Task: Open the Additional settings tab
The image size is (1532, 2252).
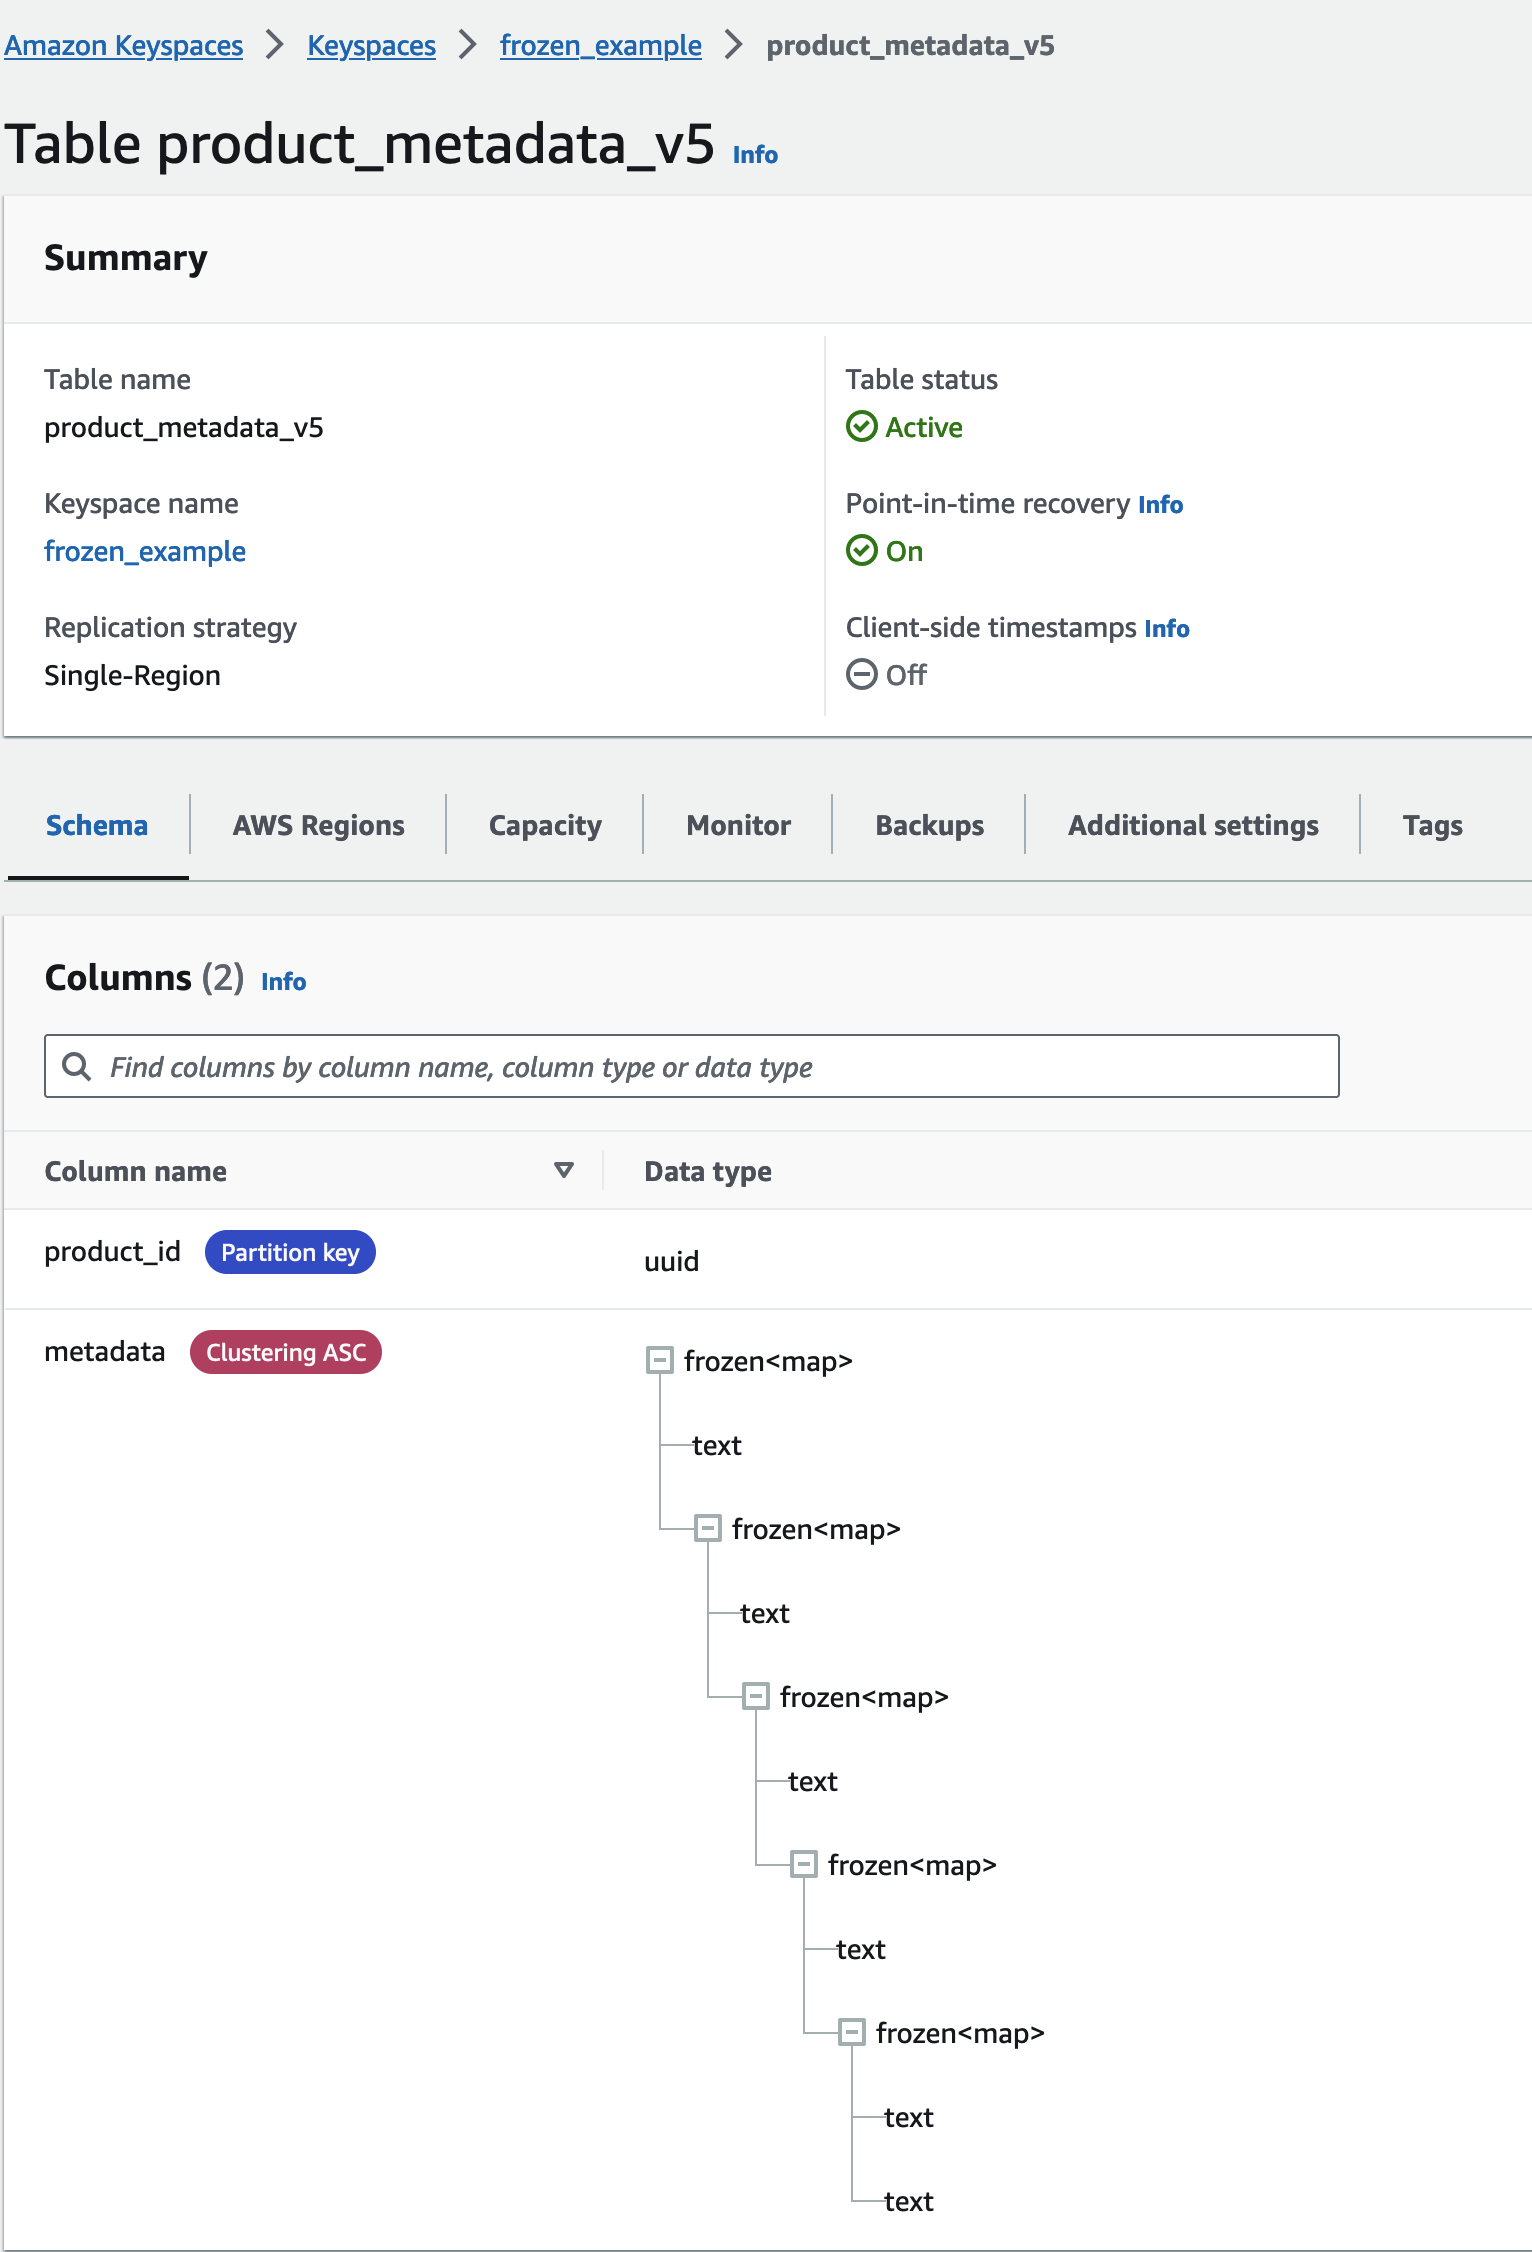Action: [1193, 825]
